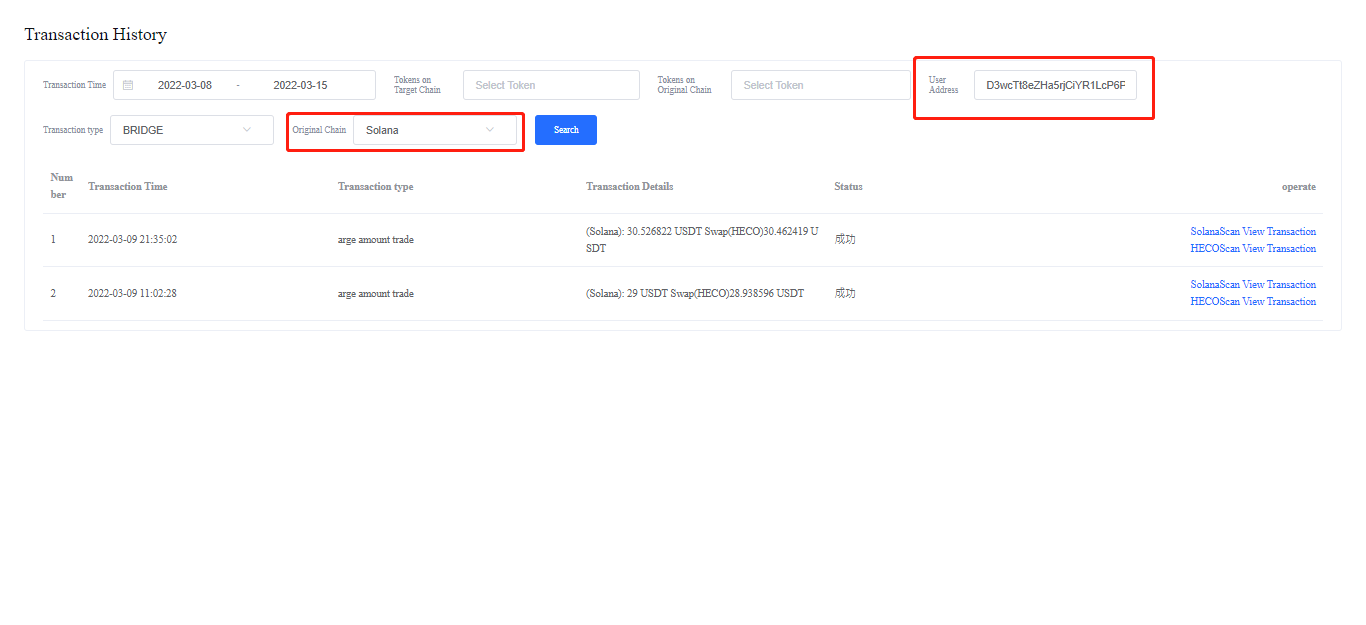Click the Original Chain filter label
Image resolution: width=1366 pixels, height=625 pixels.
(x=319, y=130)
